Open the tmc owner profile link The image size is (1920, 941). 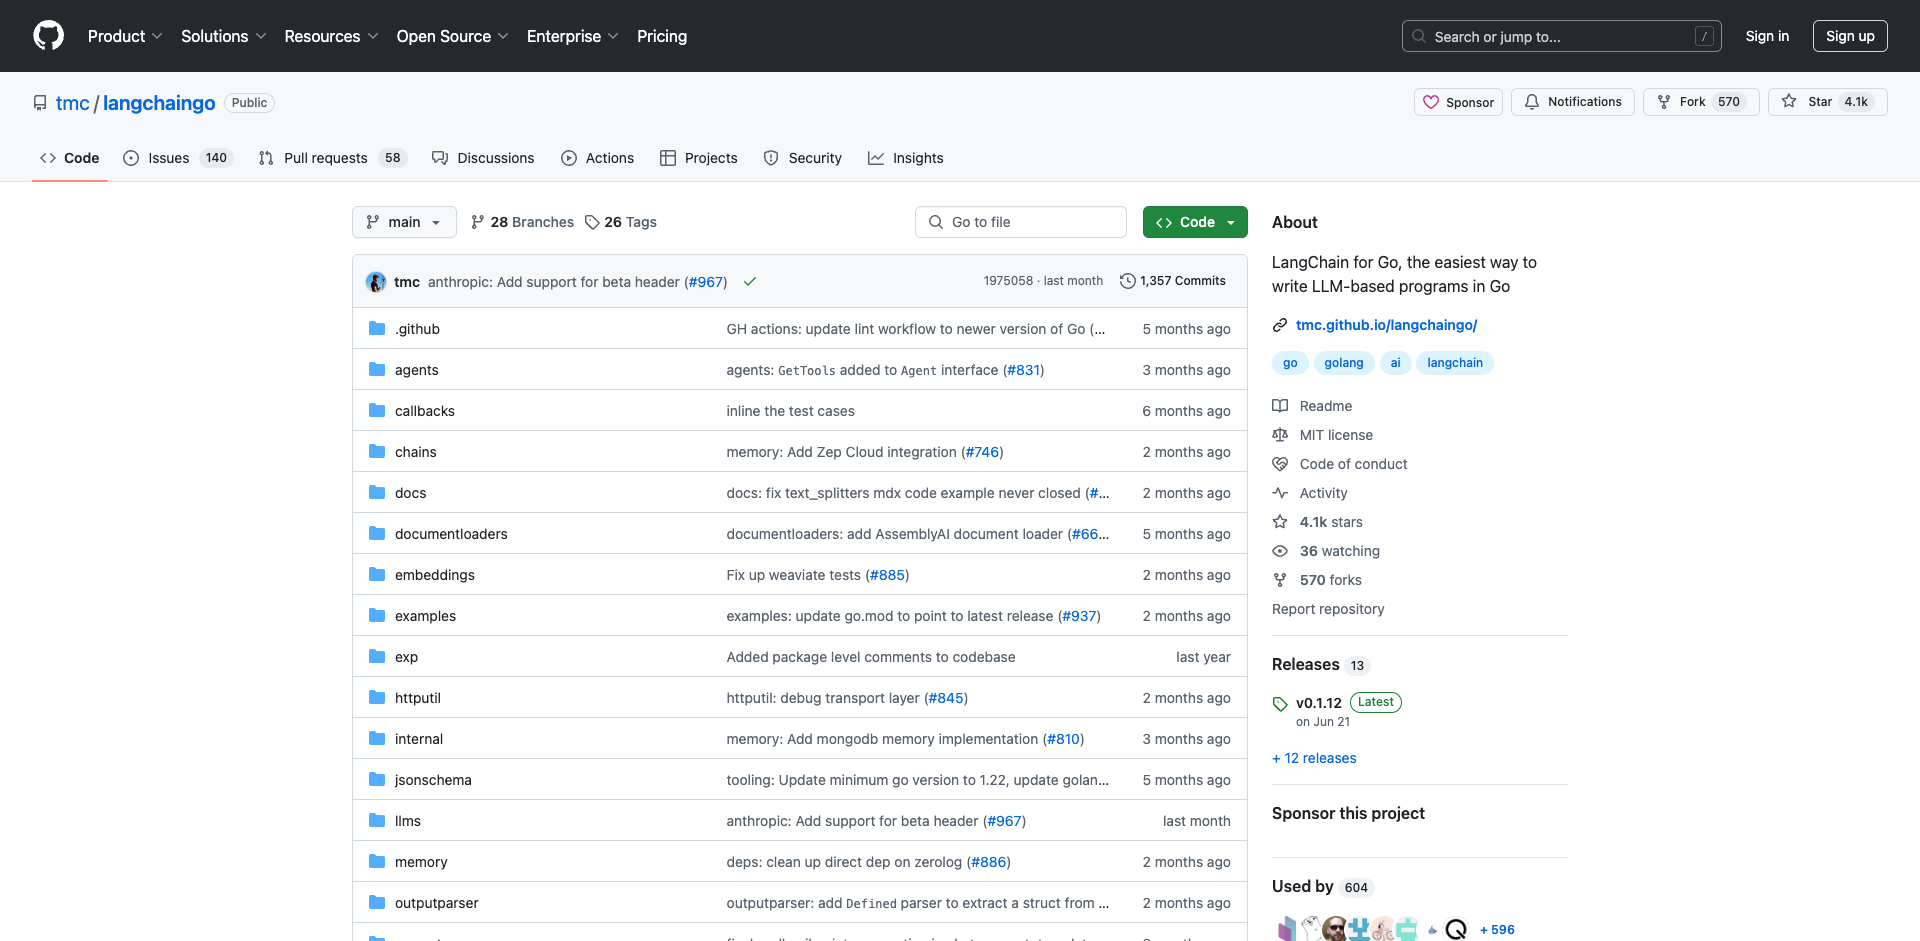[x=72, y=103]
